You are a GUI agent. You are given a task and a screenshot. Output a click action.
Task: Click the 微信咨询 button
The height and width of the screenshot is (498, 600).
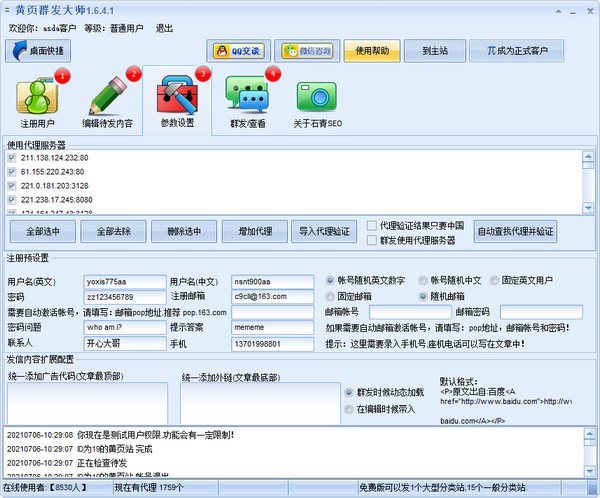[305, 51]
